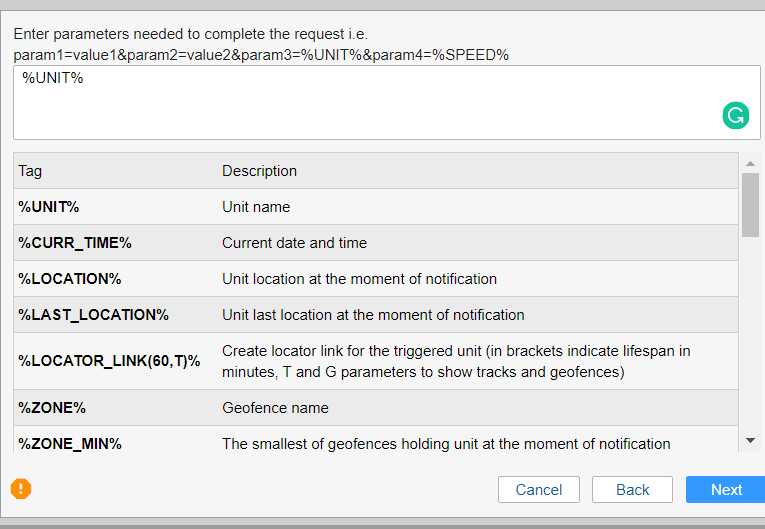Click the green Grammarly icon
Viewport: 765px width, 529px height.
point(735,115)
